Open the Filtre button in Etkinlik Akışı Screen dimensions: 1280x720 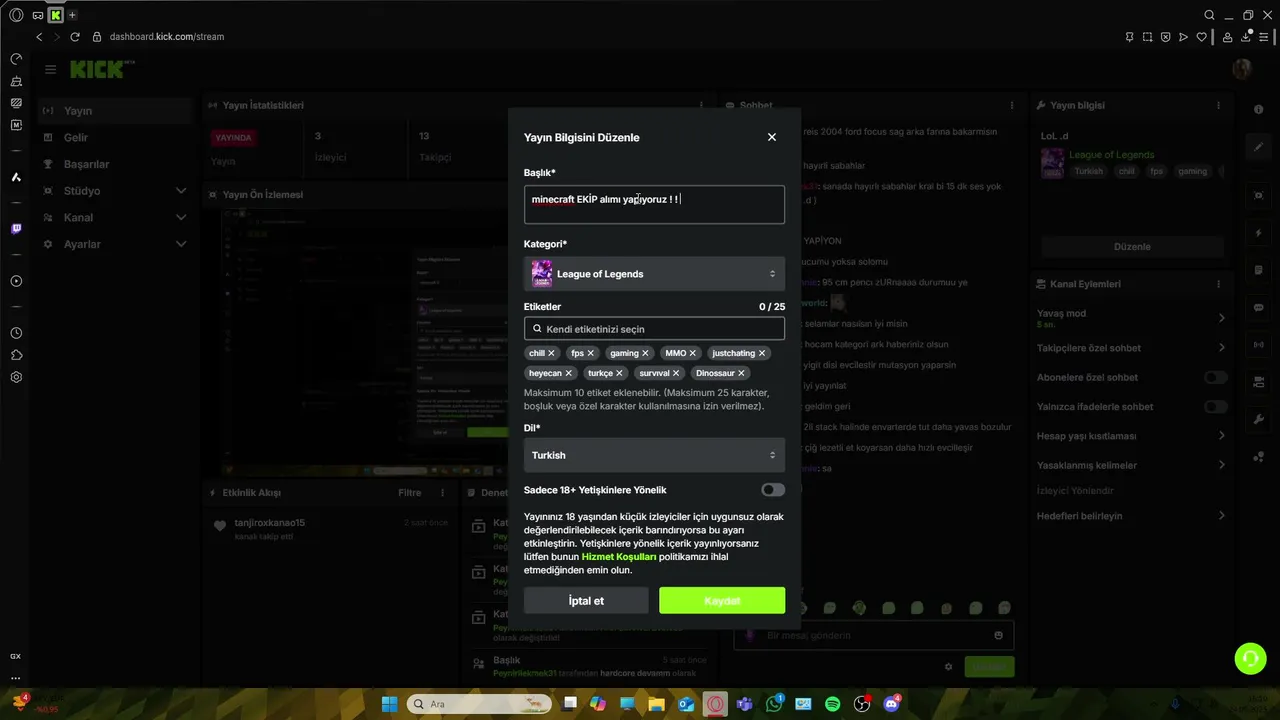[410, 493]
